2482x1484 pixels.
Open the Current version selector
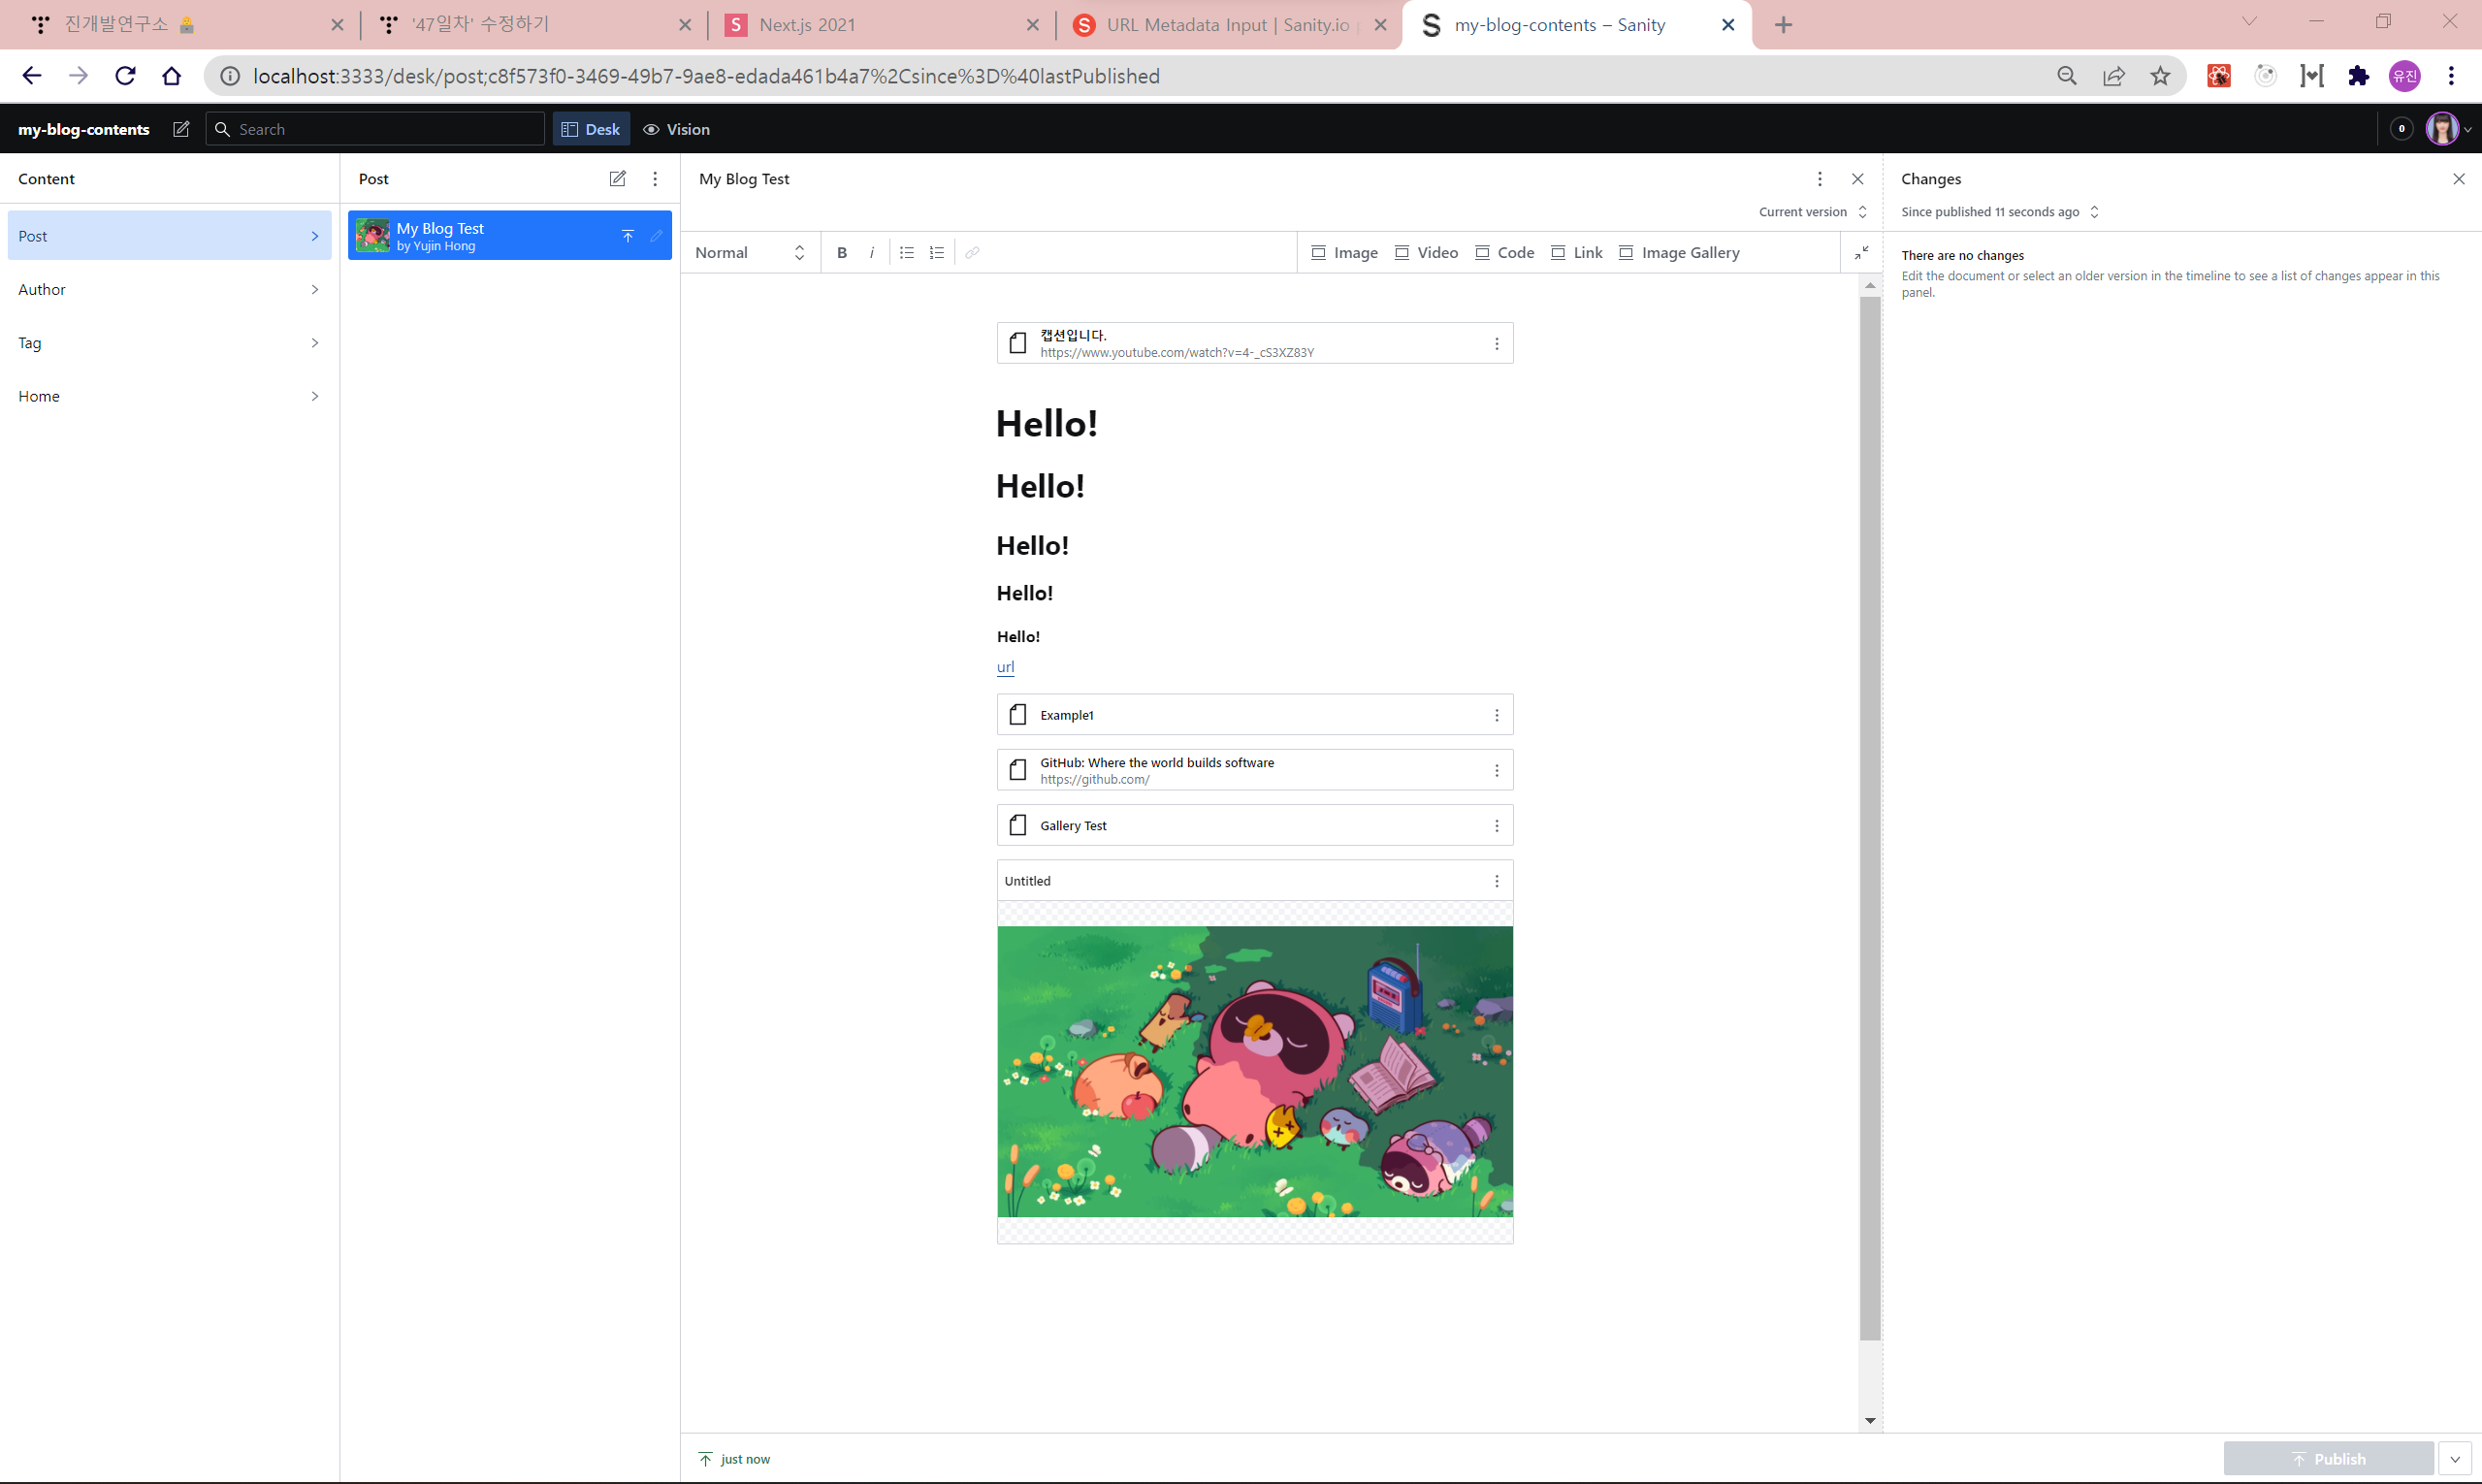(1812, 212)
